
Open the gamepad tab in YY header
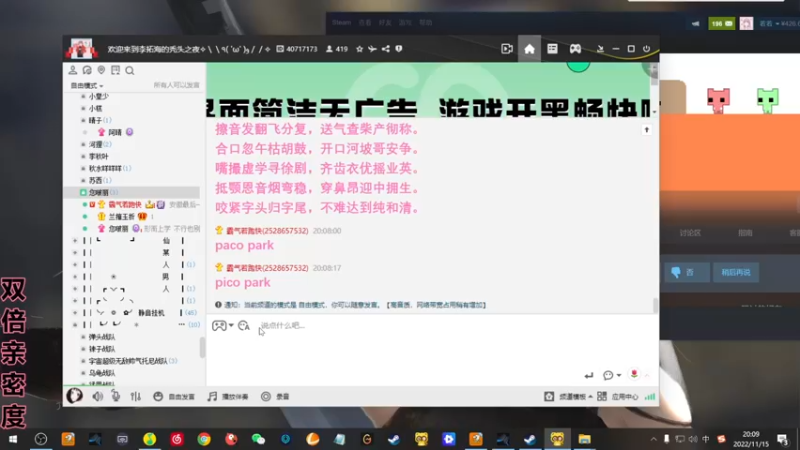pyautogui.click(x=575, y=49)
